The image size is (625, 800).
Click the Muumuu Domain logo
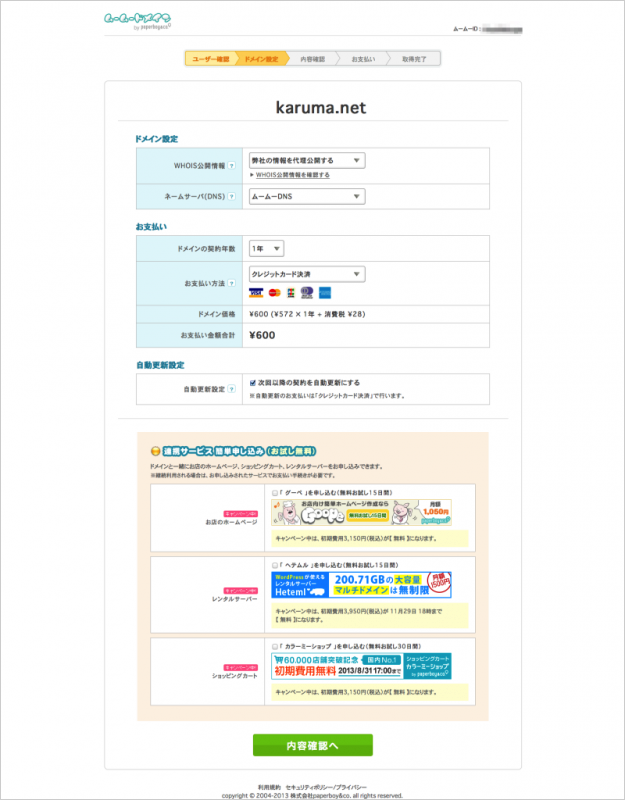click(138, 20)
